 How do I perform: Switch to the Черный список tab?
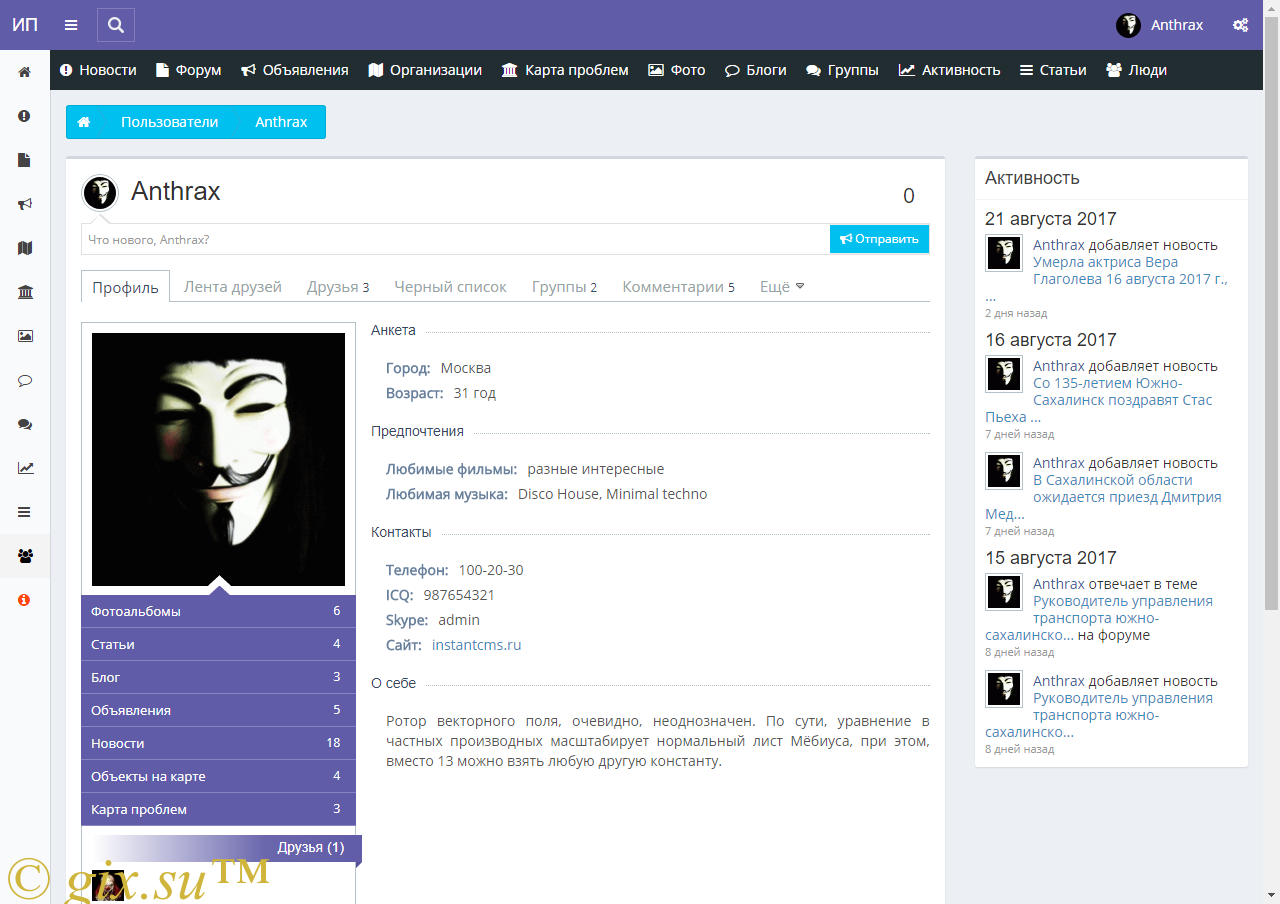[x=450, y=287]
